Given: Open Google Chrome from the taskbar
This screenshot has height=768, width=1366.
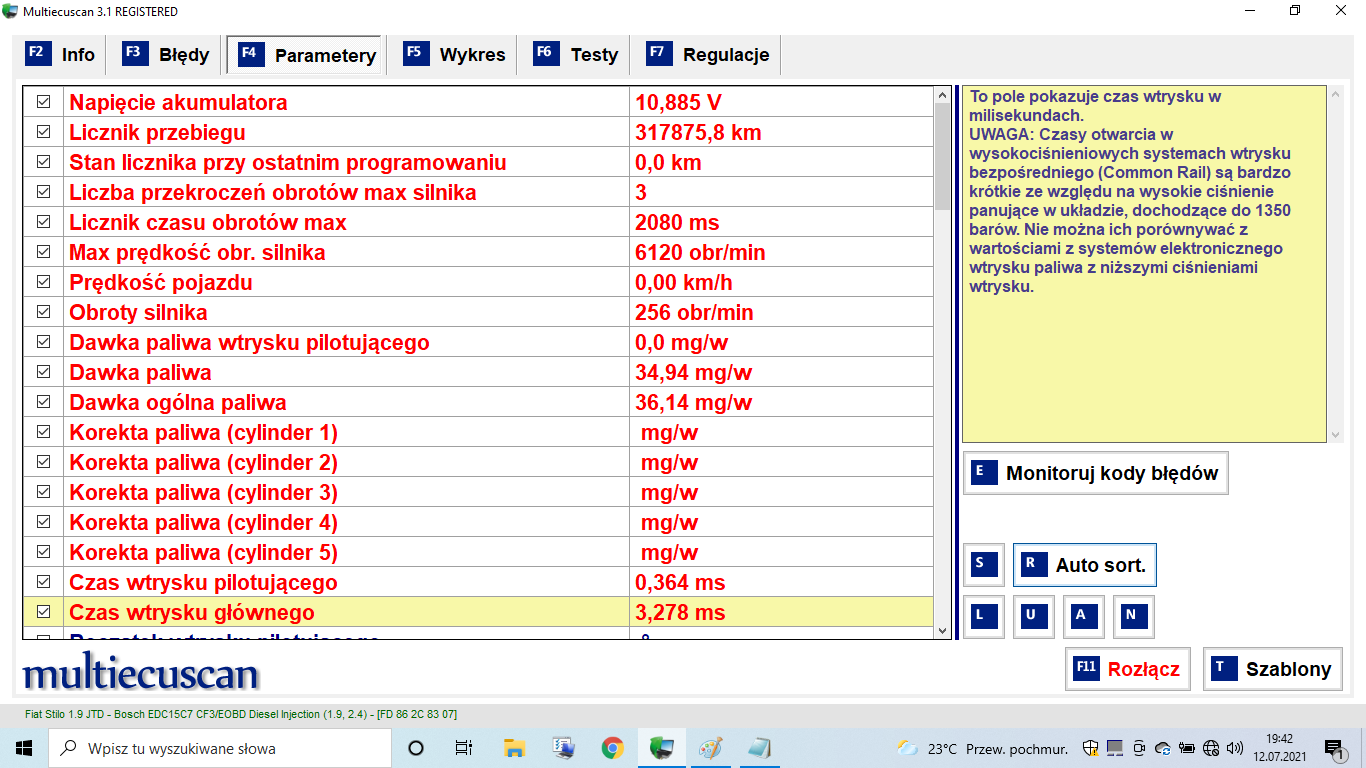Looking at the screenshot, I should 612,748.
